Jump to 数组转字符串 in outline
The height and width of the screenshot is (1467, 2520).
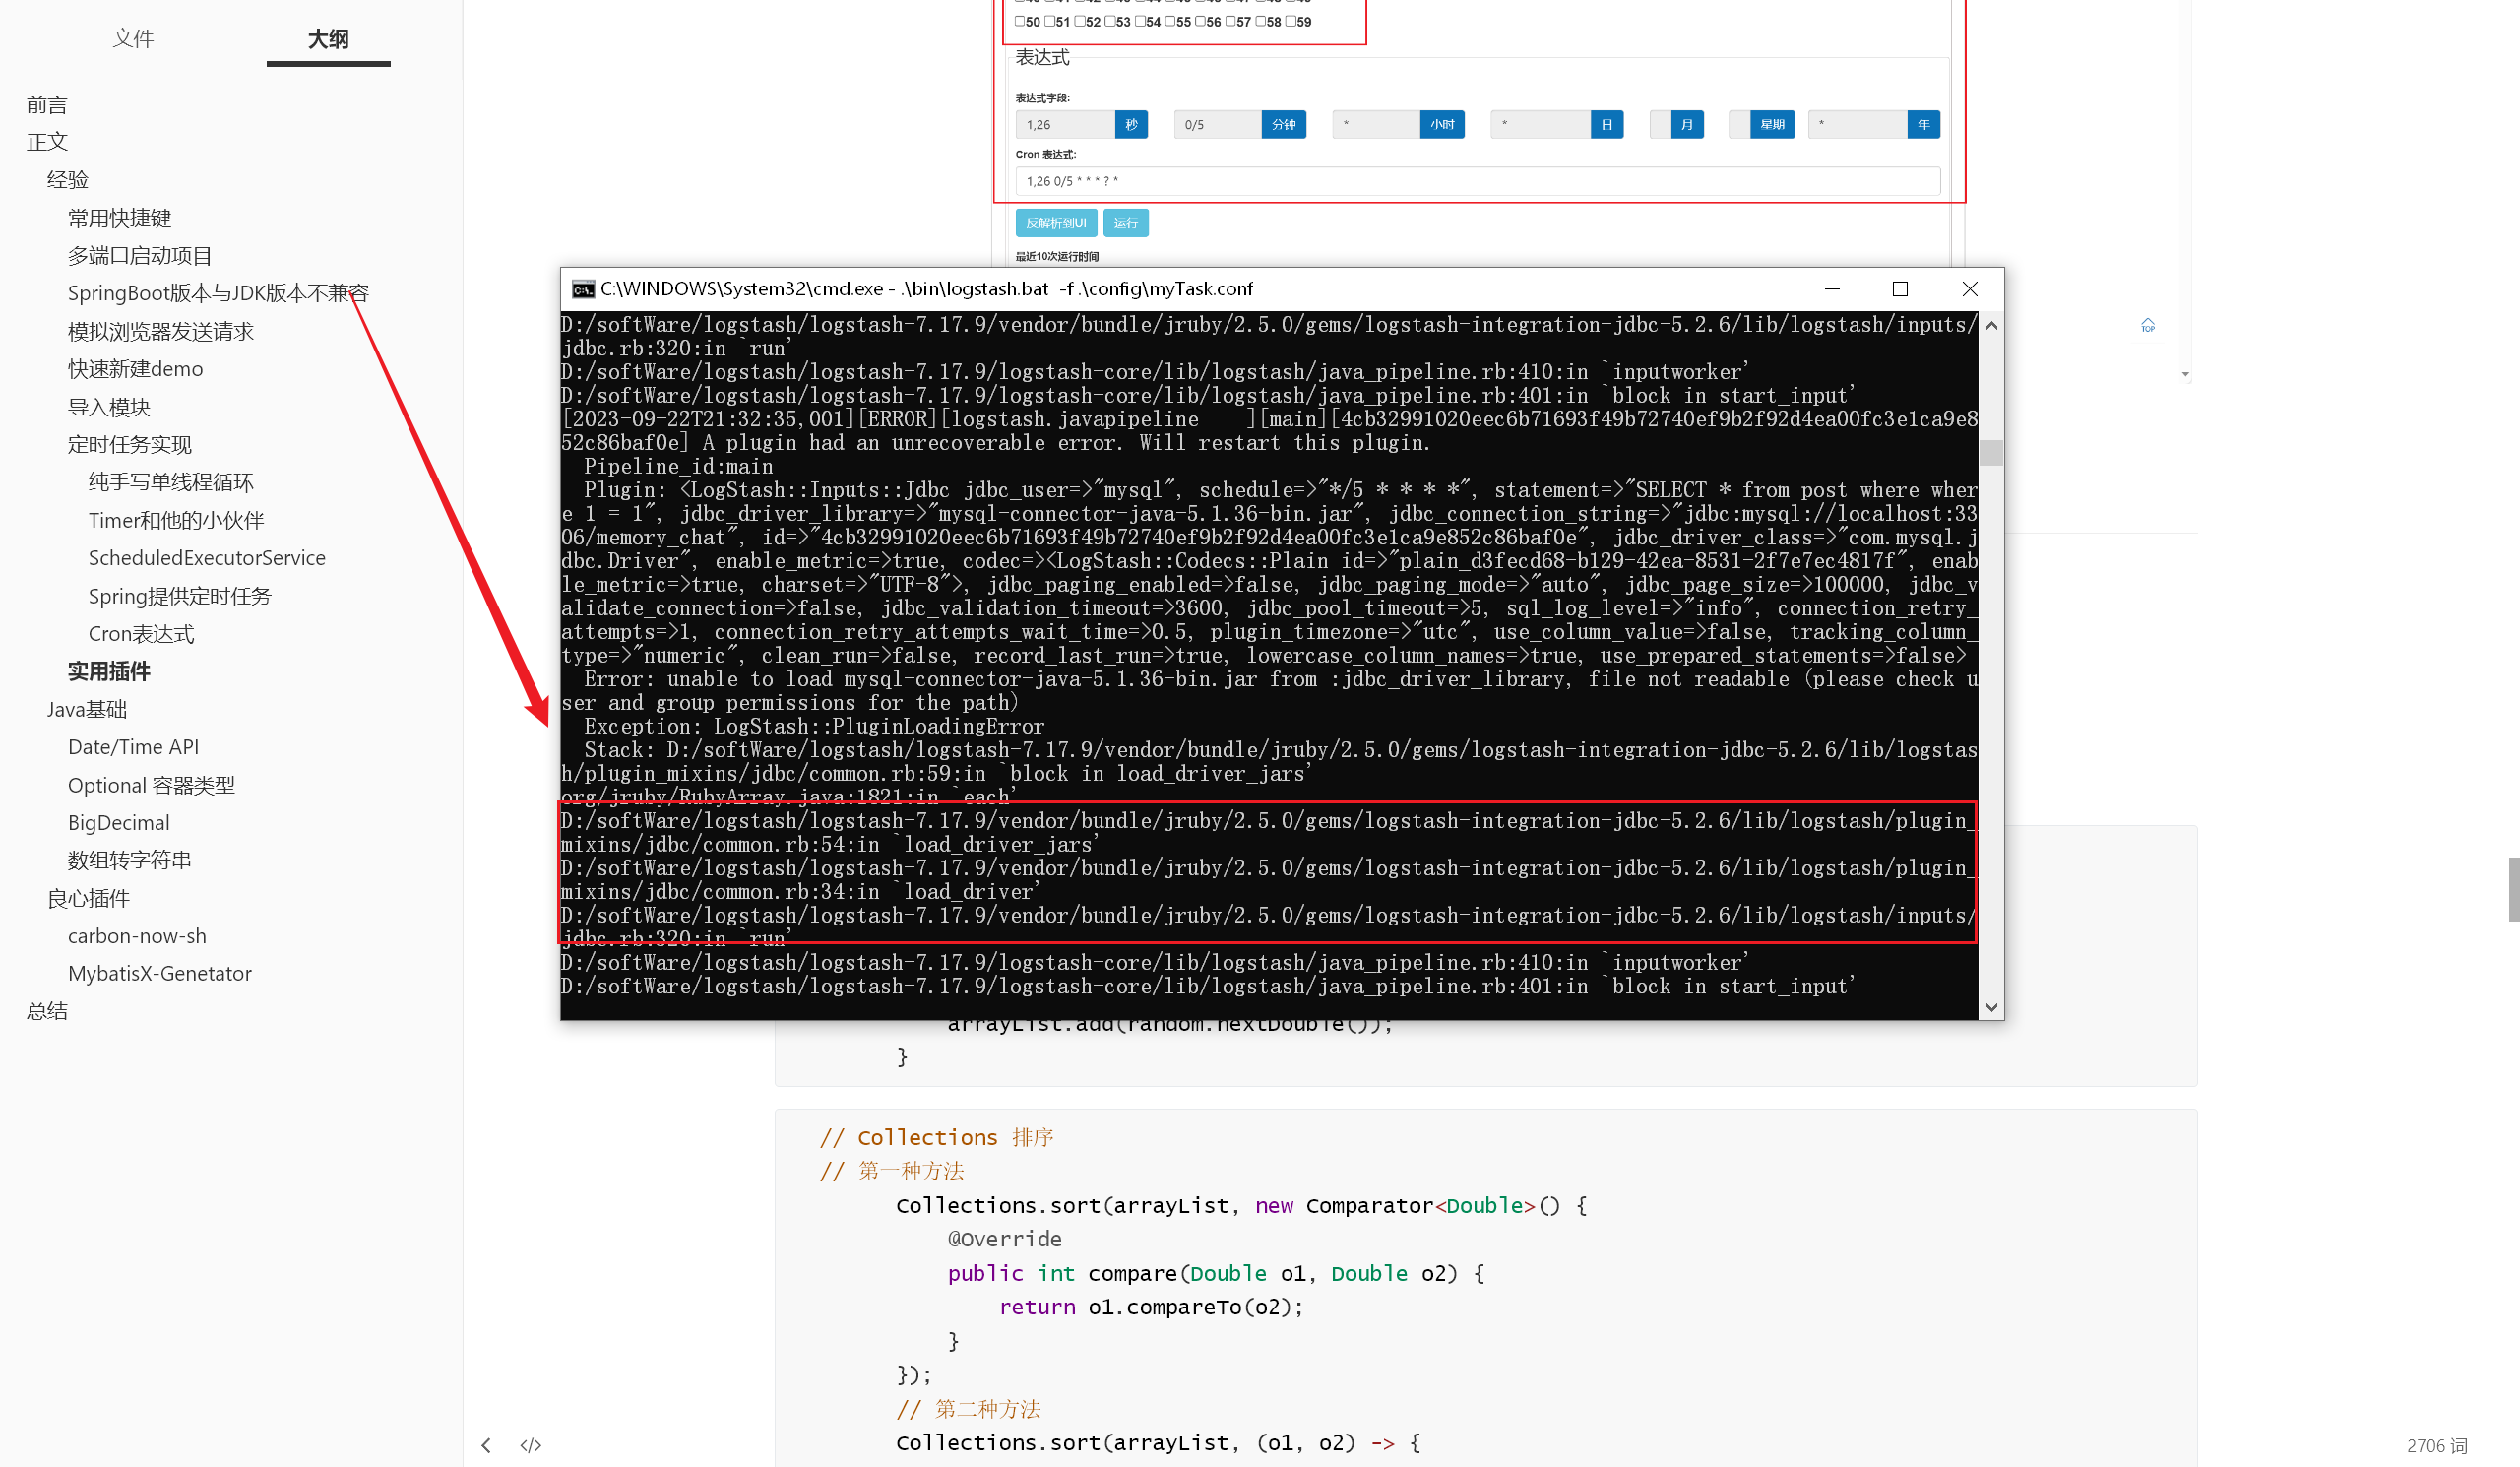130,860
